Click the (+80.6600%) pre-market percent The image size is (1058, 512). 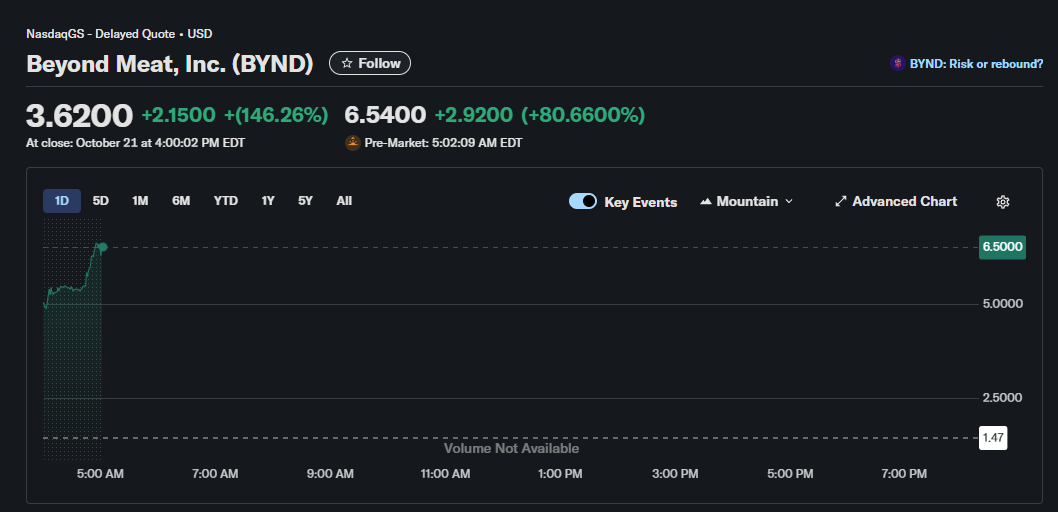click(x=583, y=115)
